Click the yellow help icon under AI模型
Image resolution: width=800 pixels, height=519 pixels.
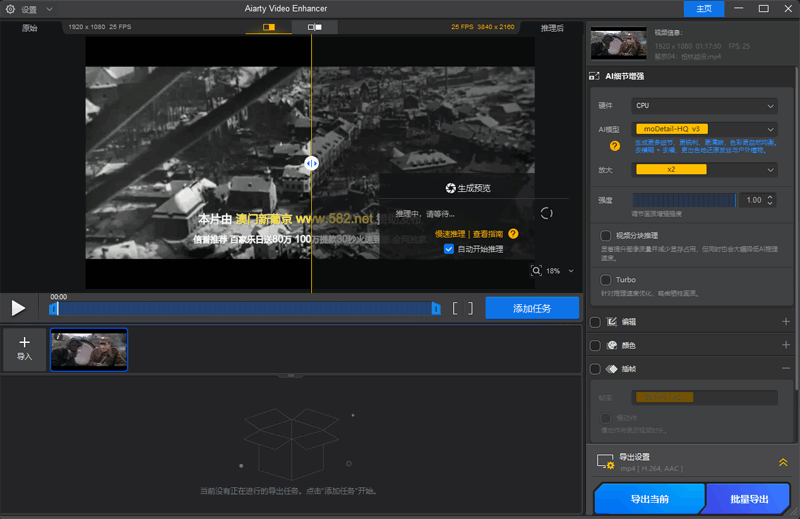coord(615,146)
